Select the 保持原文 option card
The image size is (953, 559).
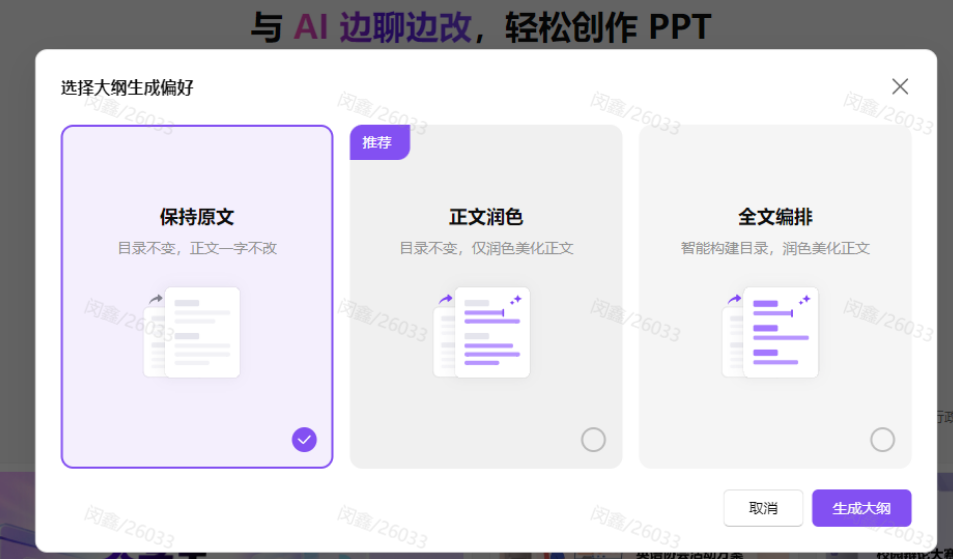pos(197,297)
